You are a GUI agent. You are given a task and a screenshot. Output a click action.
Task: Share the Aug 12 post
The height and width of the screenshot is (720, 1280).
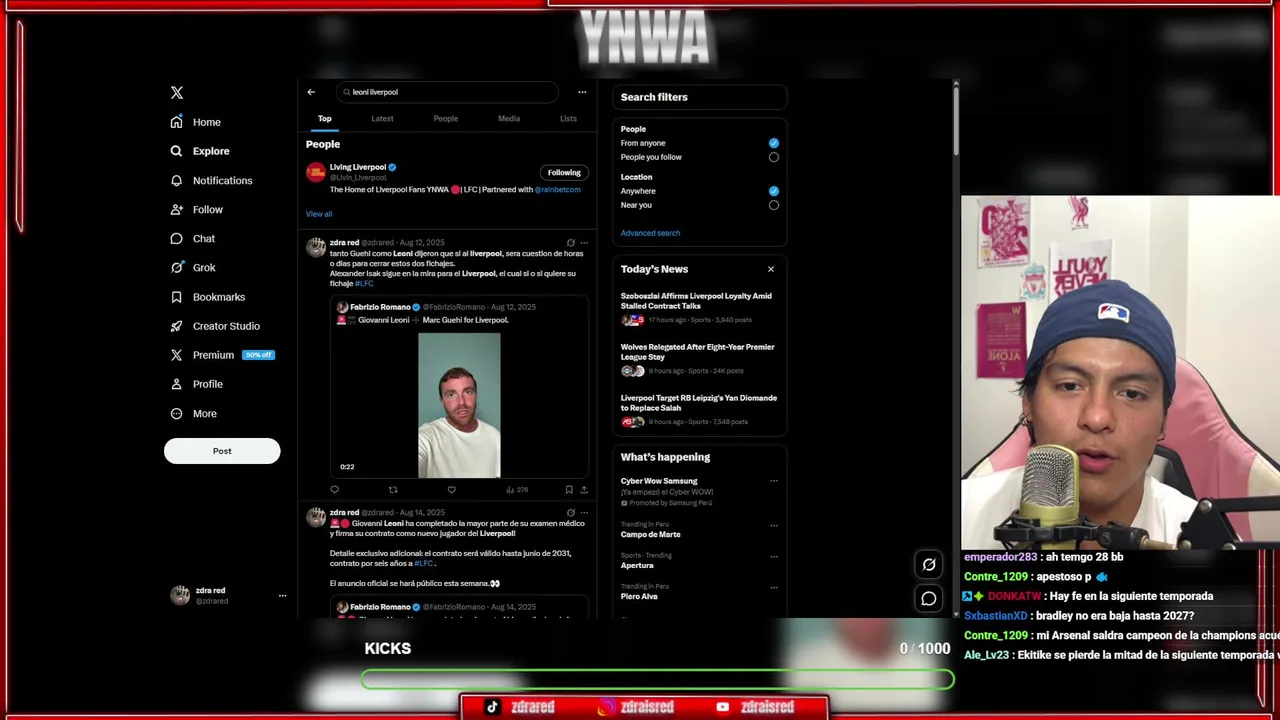pyautogui.click(x=584, y=490)
